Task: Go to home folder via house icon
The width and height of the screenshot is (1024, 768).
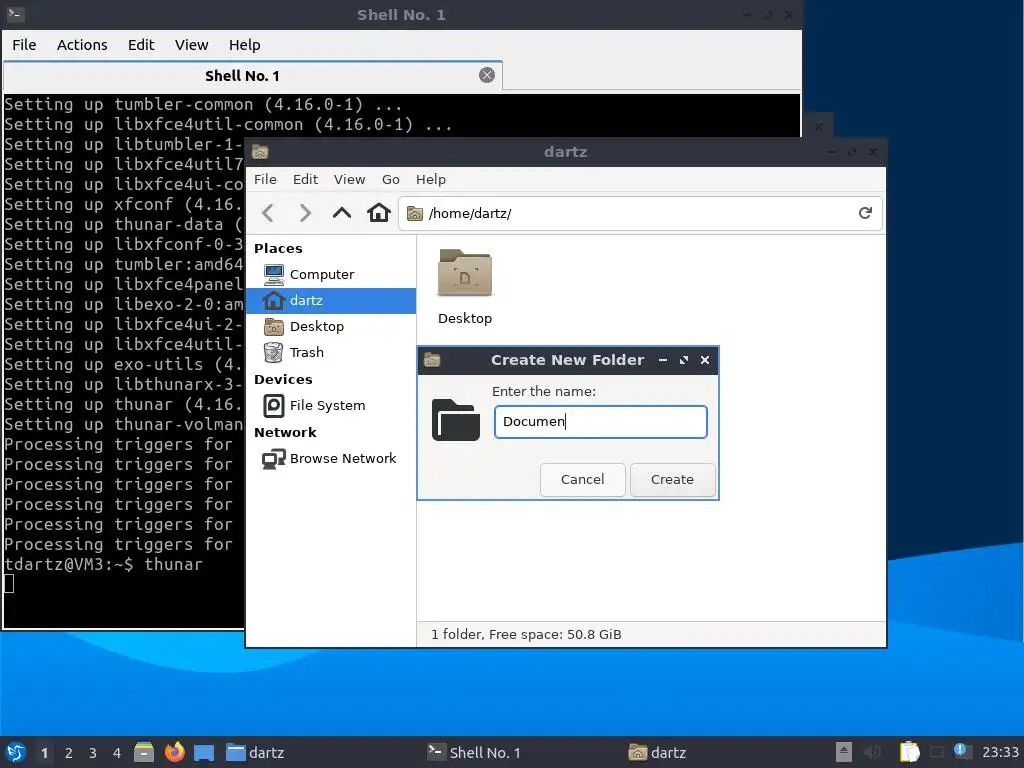Action: tap(379, 213)
